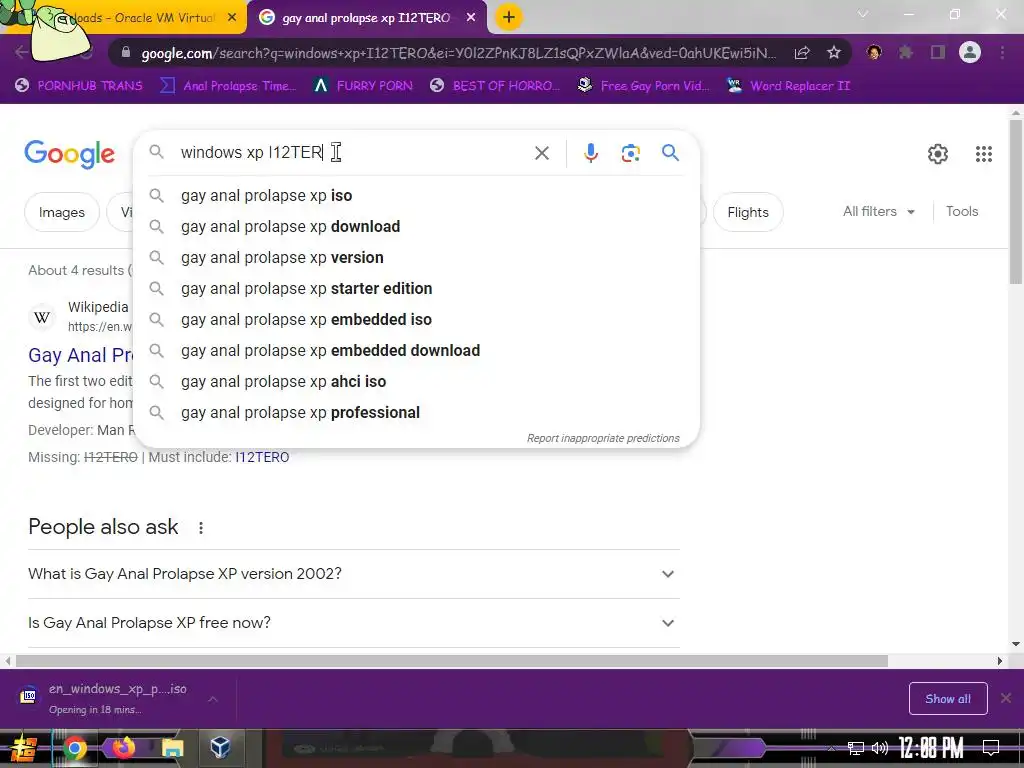Launch Firefox from the taskbar
This screenshot has height=768, width=1024.
tap(123, 748)
